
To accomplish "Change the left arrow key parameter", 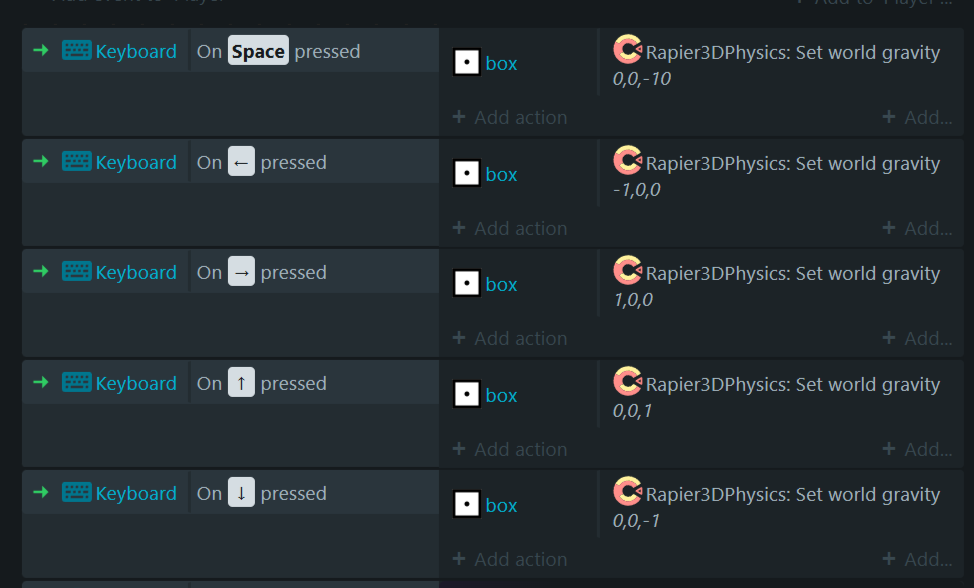I will (241, 161).
